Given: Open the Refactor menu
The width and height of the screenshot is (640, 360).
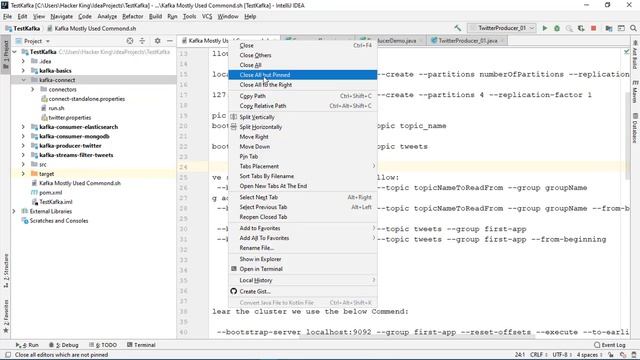Looking at the screenshot, I should click(x=133, y=16).
